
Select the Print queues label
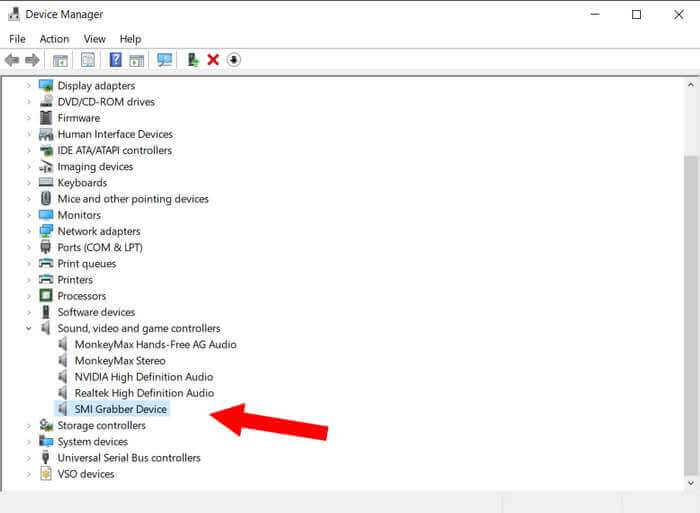pyautogui.click(x=87, y=263)
